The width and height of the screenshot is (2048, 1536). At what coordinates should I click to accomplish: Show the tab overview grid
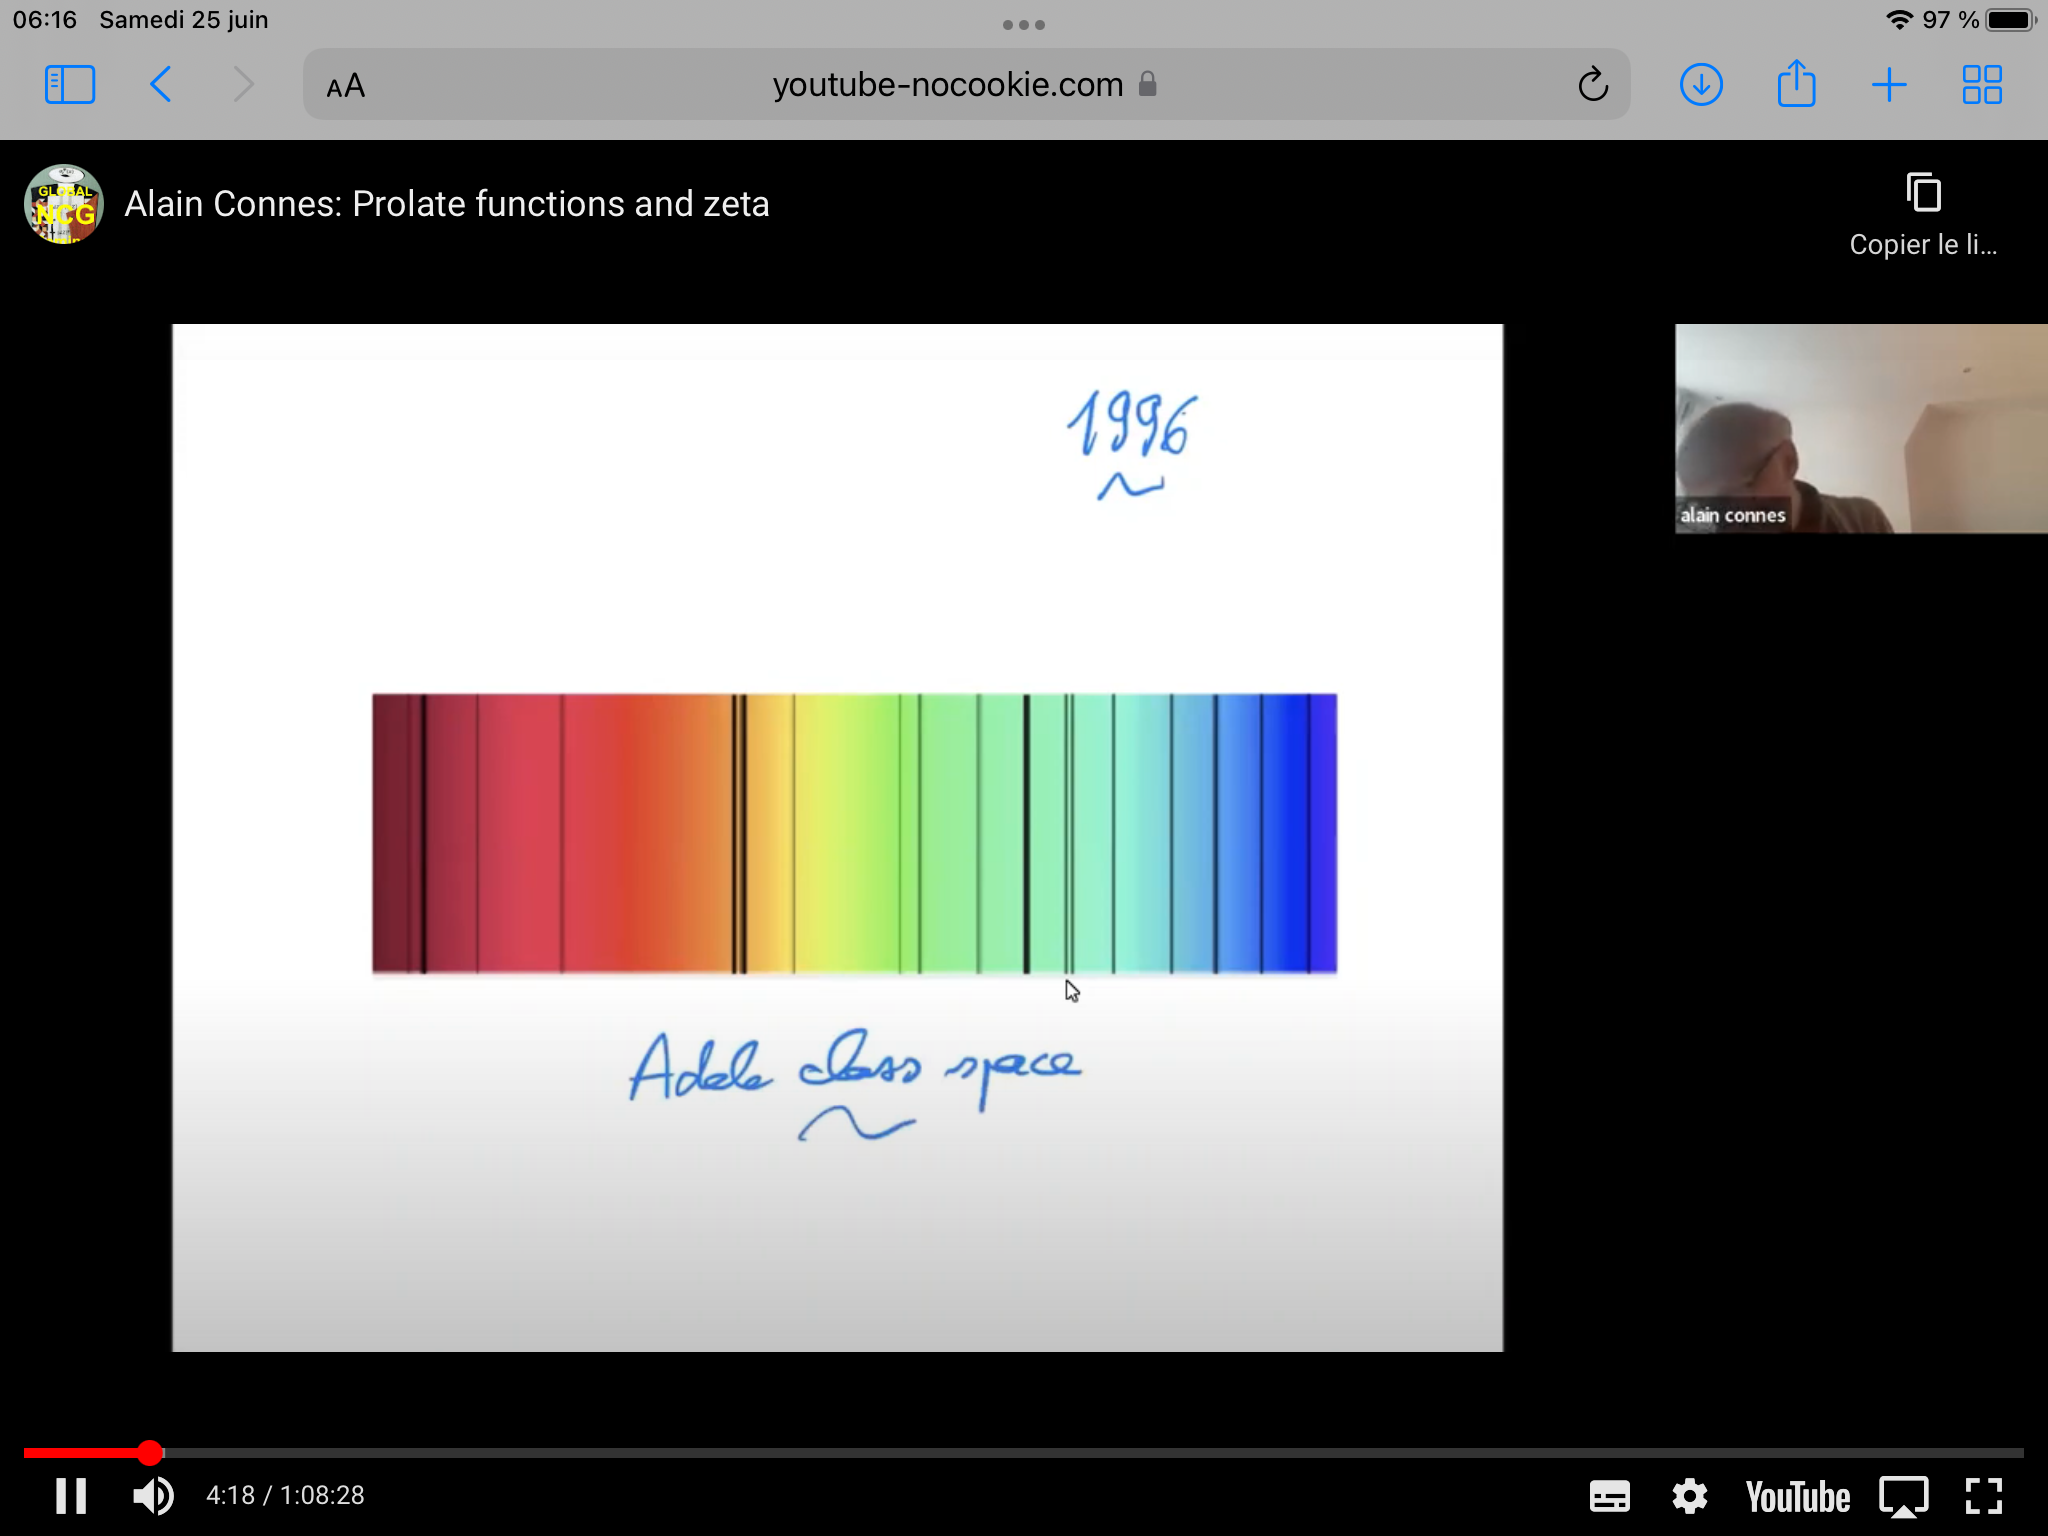click(x=1981, y=85)
